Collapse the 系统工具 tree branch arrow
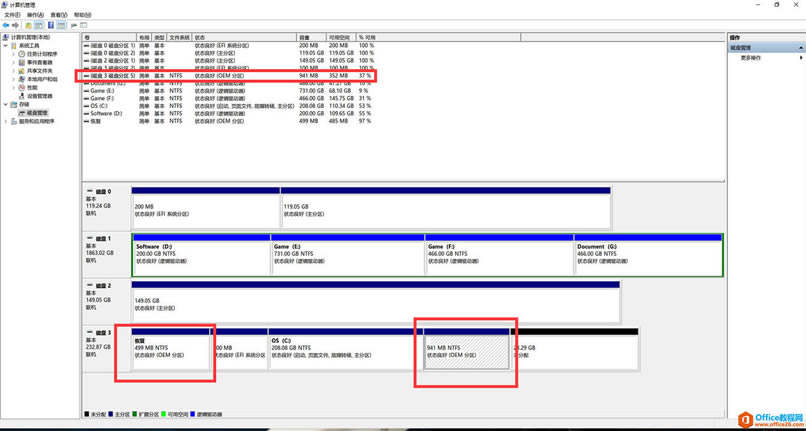806x431 pixels. tap(6, 45)
